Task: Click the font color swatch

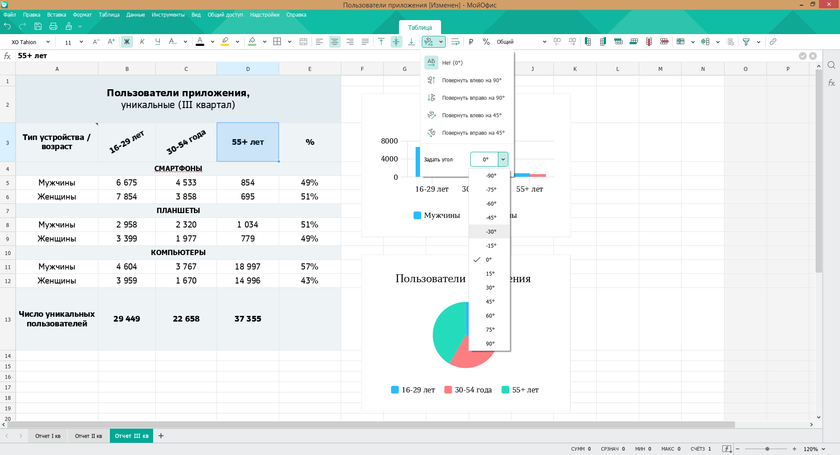Action: point(199,42)
